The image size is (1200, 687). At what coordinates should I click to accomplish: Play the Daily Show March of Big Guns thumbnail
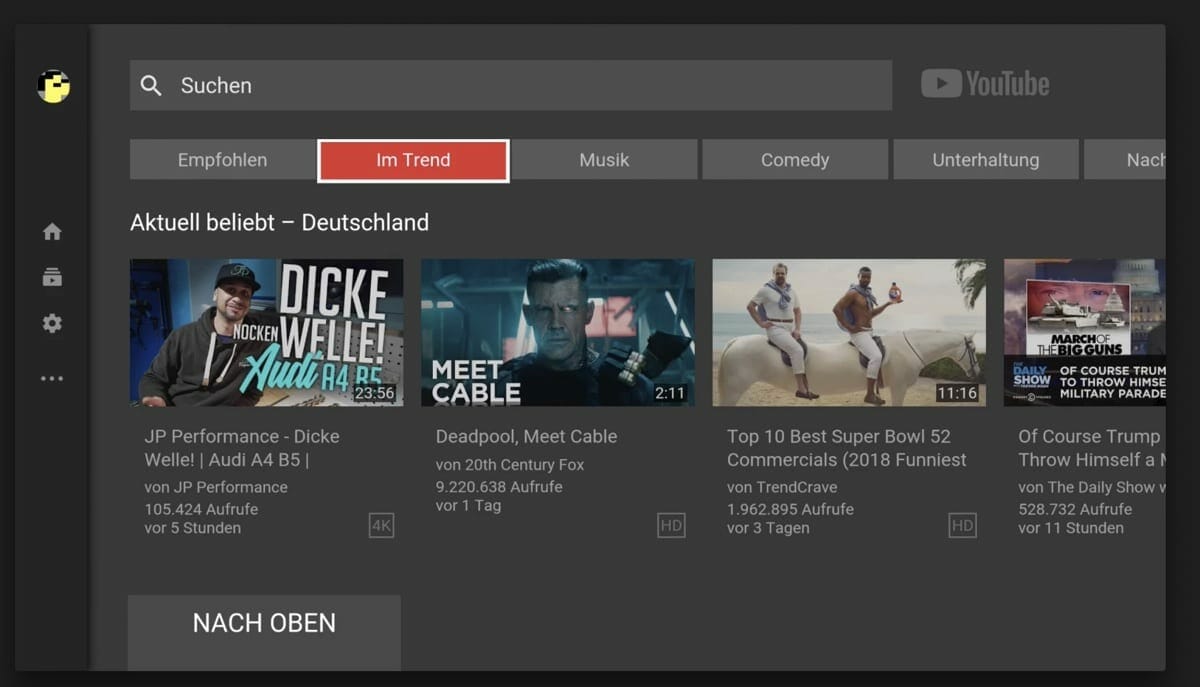1085,333
